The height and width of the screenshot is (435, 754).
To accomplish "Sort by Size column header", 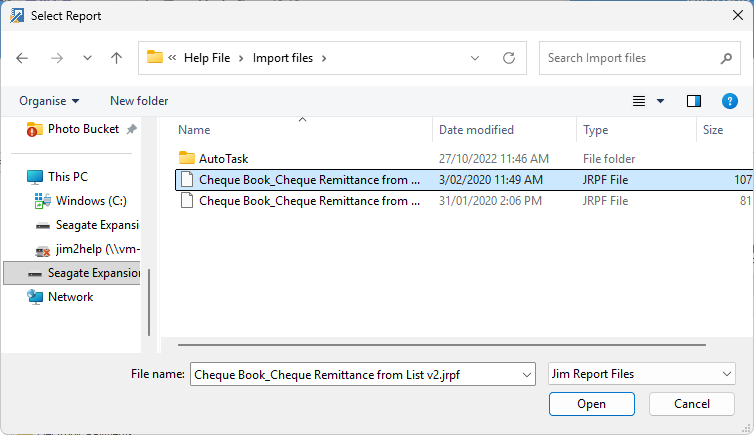I will [713, 130].
